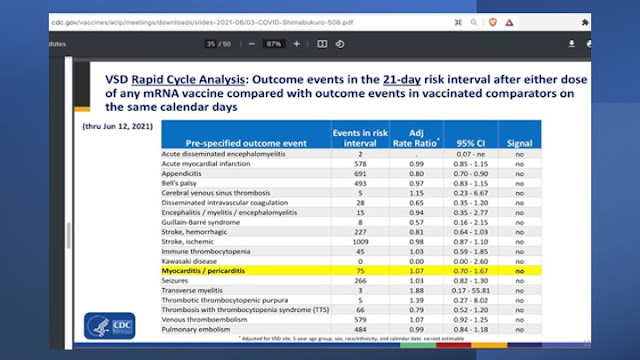
Task: Click the zoom out minus button
Action: point(251,44)
